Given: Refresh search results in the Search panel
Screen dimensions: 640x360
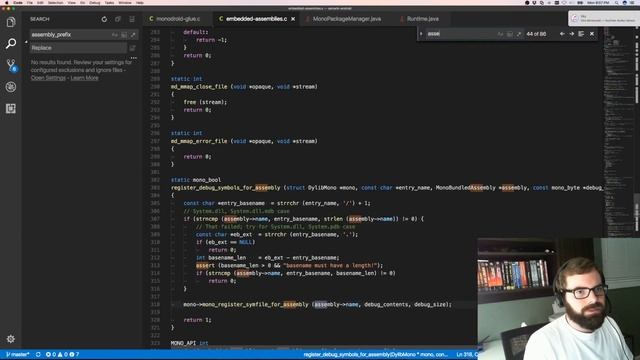Looking at the screenshot, I should (x=104, y=19).
